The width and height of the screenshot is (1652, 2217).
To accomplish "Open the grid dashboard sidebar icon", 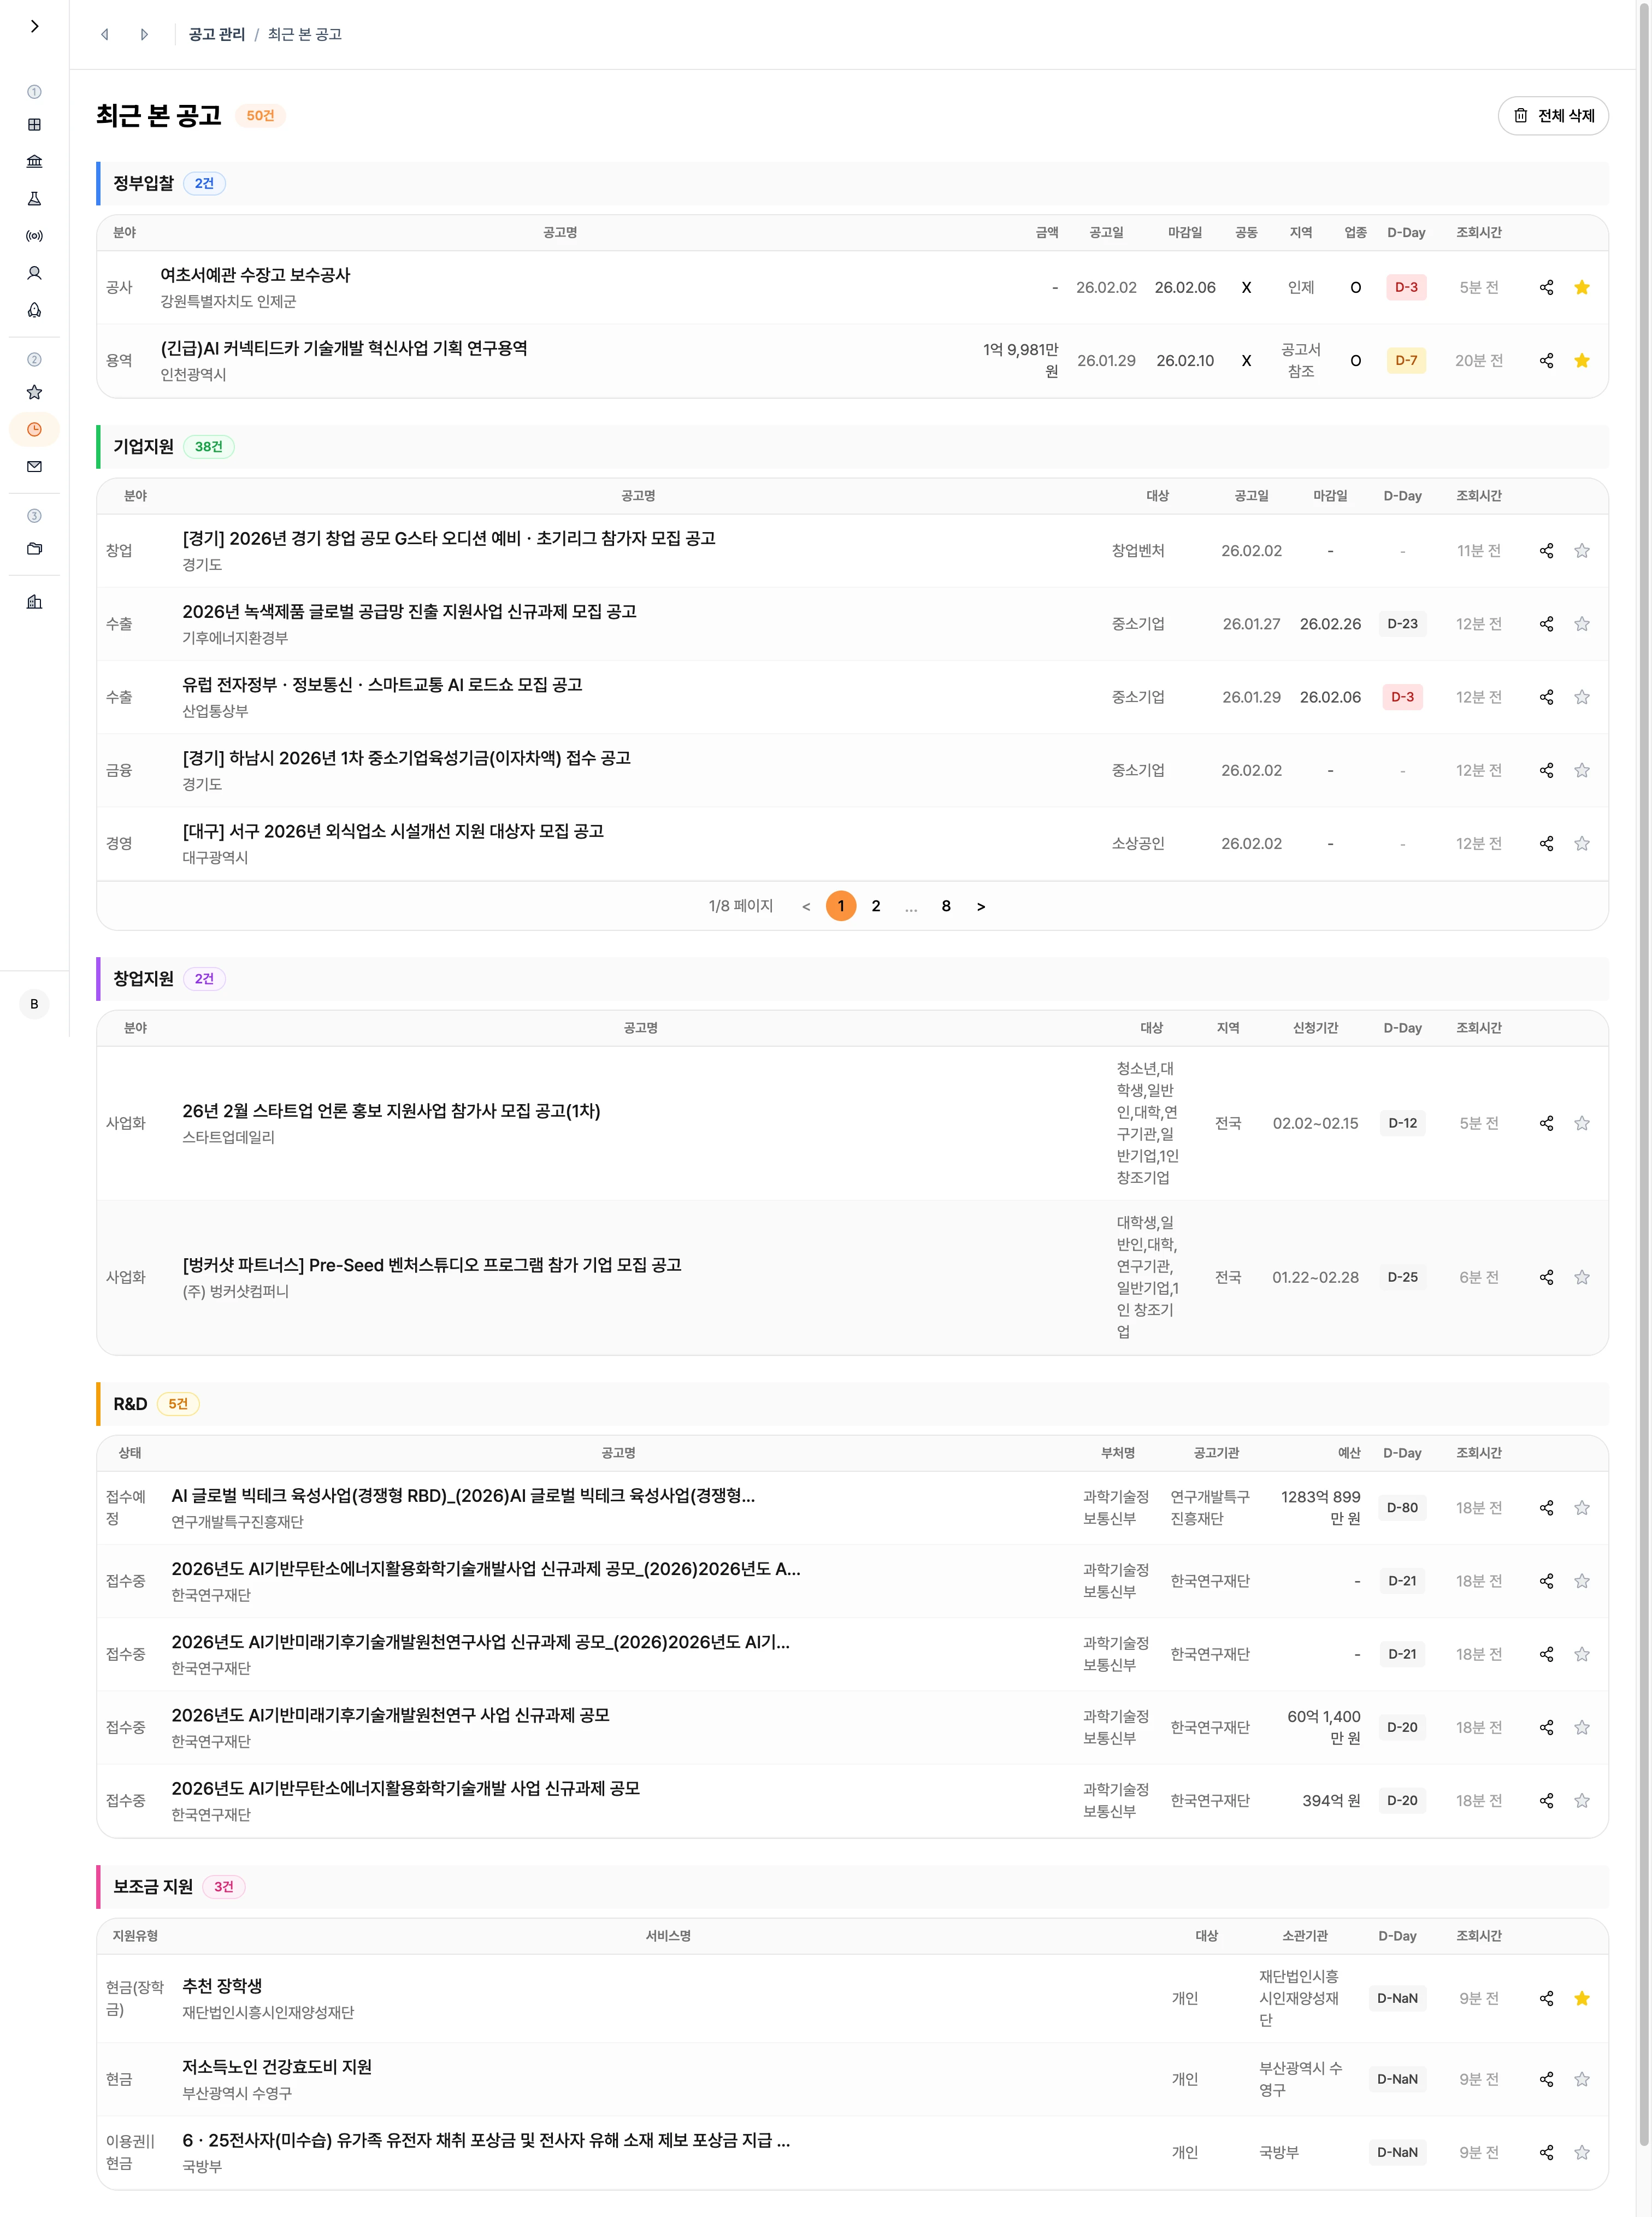I will 34,125.
